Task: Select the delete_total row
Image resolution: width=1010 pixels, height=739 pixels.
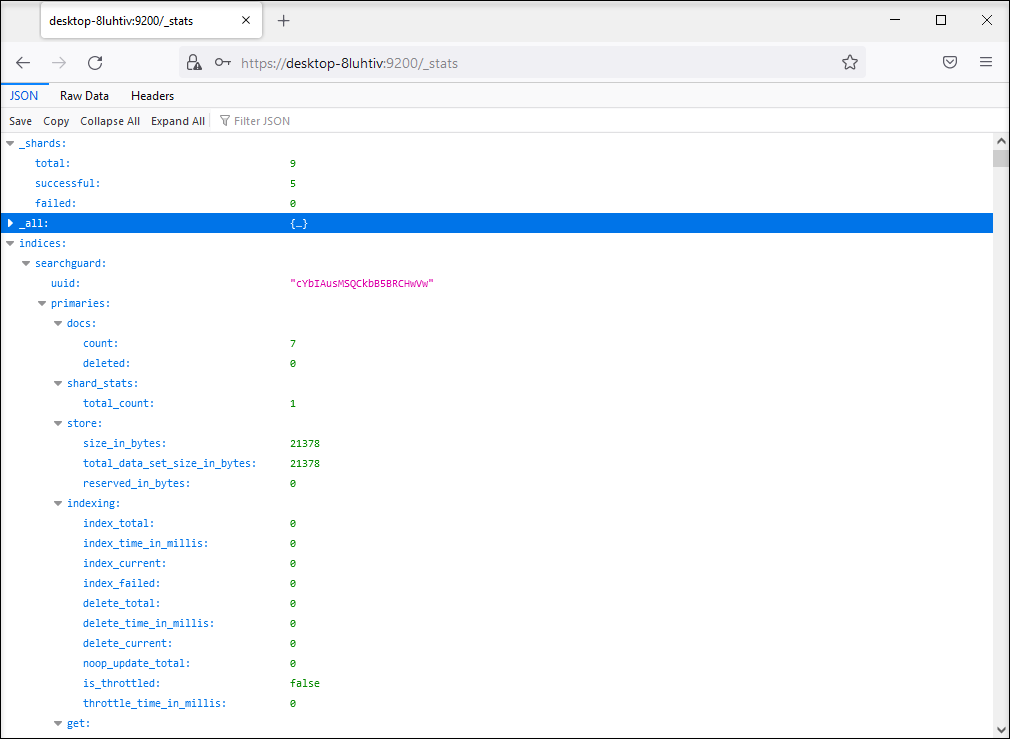Action: click(x=497, y=603)
